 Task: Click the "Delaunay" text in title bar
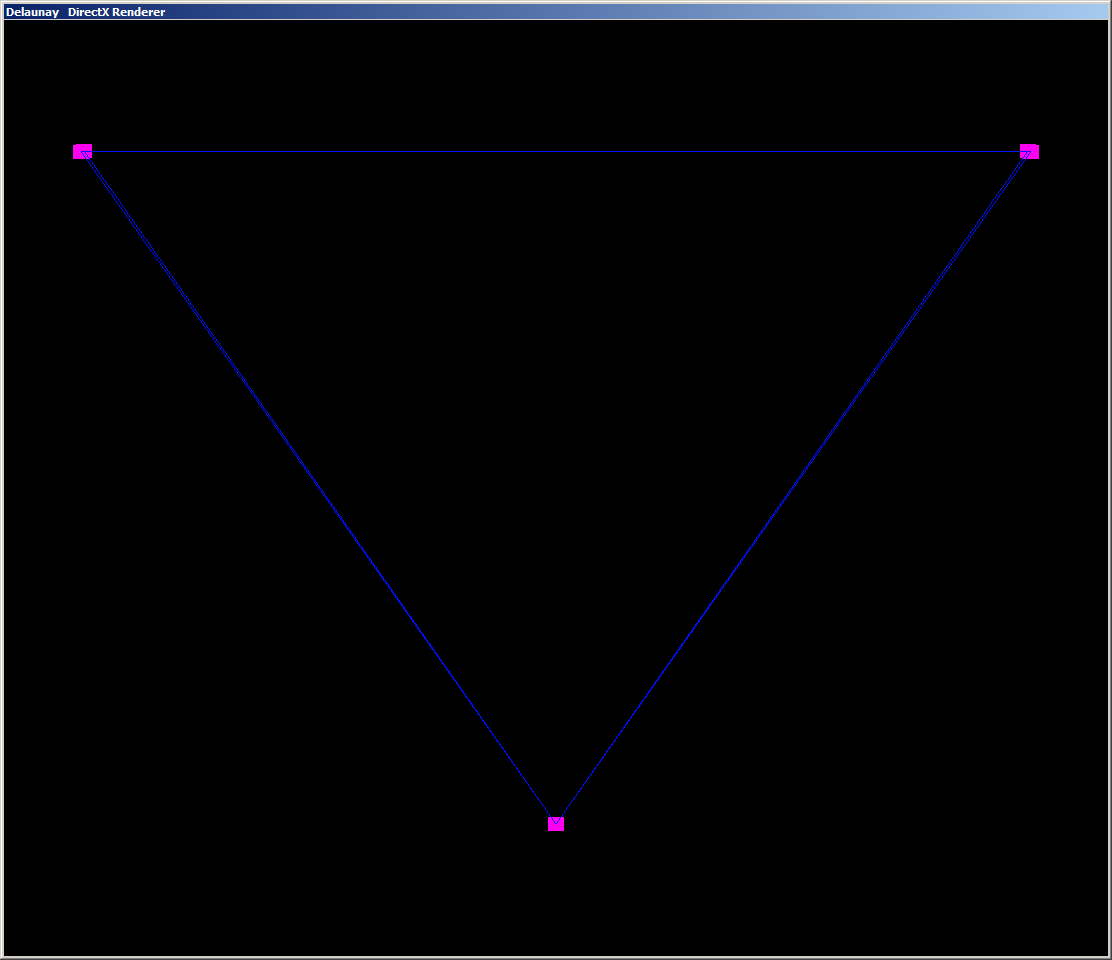[x=32, y=12]
